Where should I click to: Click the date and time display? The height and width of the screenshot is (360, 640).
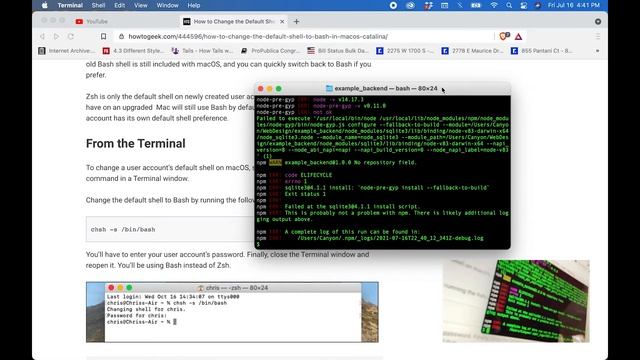point(573,5)
